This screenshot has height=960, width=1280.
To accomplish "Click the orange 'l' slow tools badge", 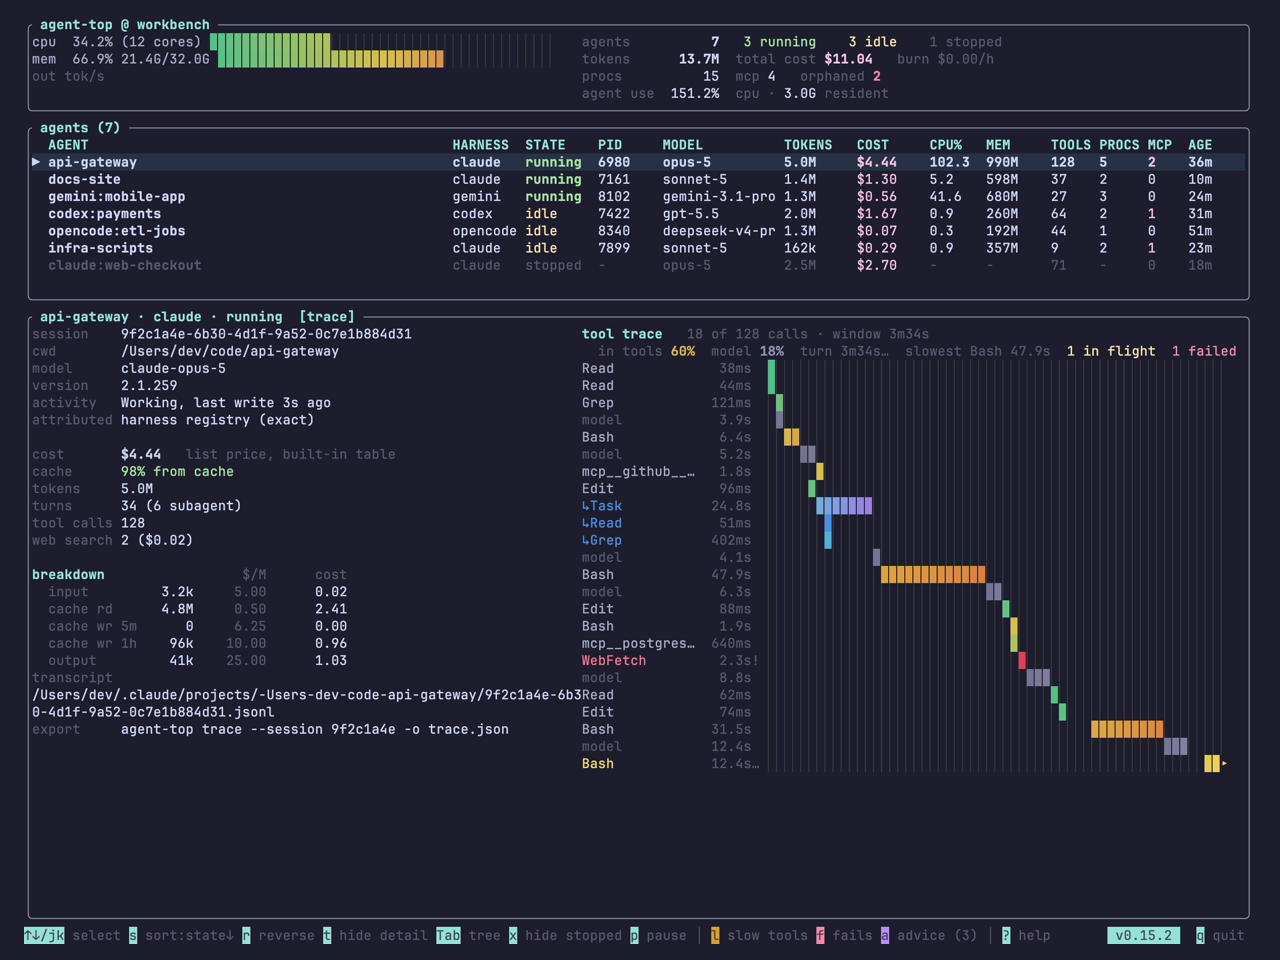I will tap(715, 936).
